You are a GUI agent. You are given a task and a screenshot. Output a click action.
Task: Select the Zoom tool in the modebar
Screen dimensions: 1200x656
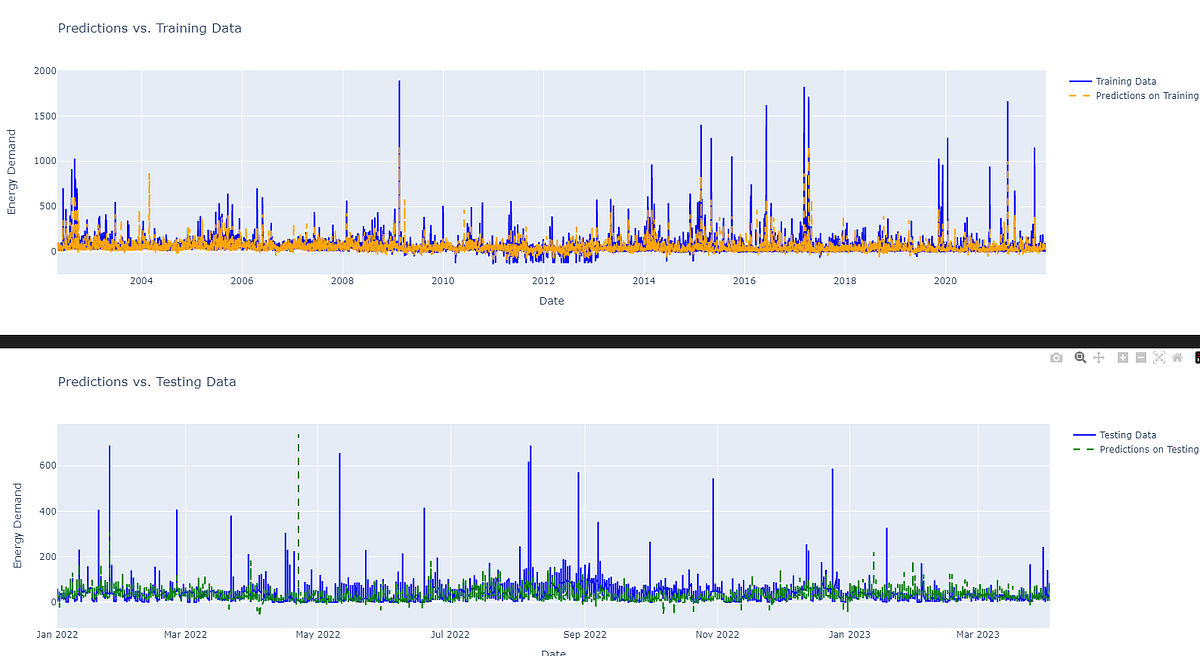click(1080, 357)
